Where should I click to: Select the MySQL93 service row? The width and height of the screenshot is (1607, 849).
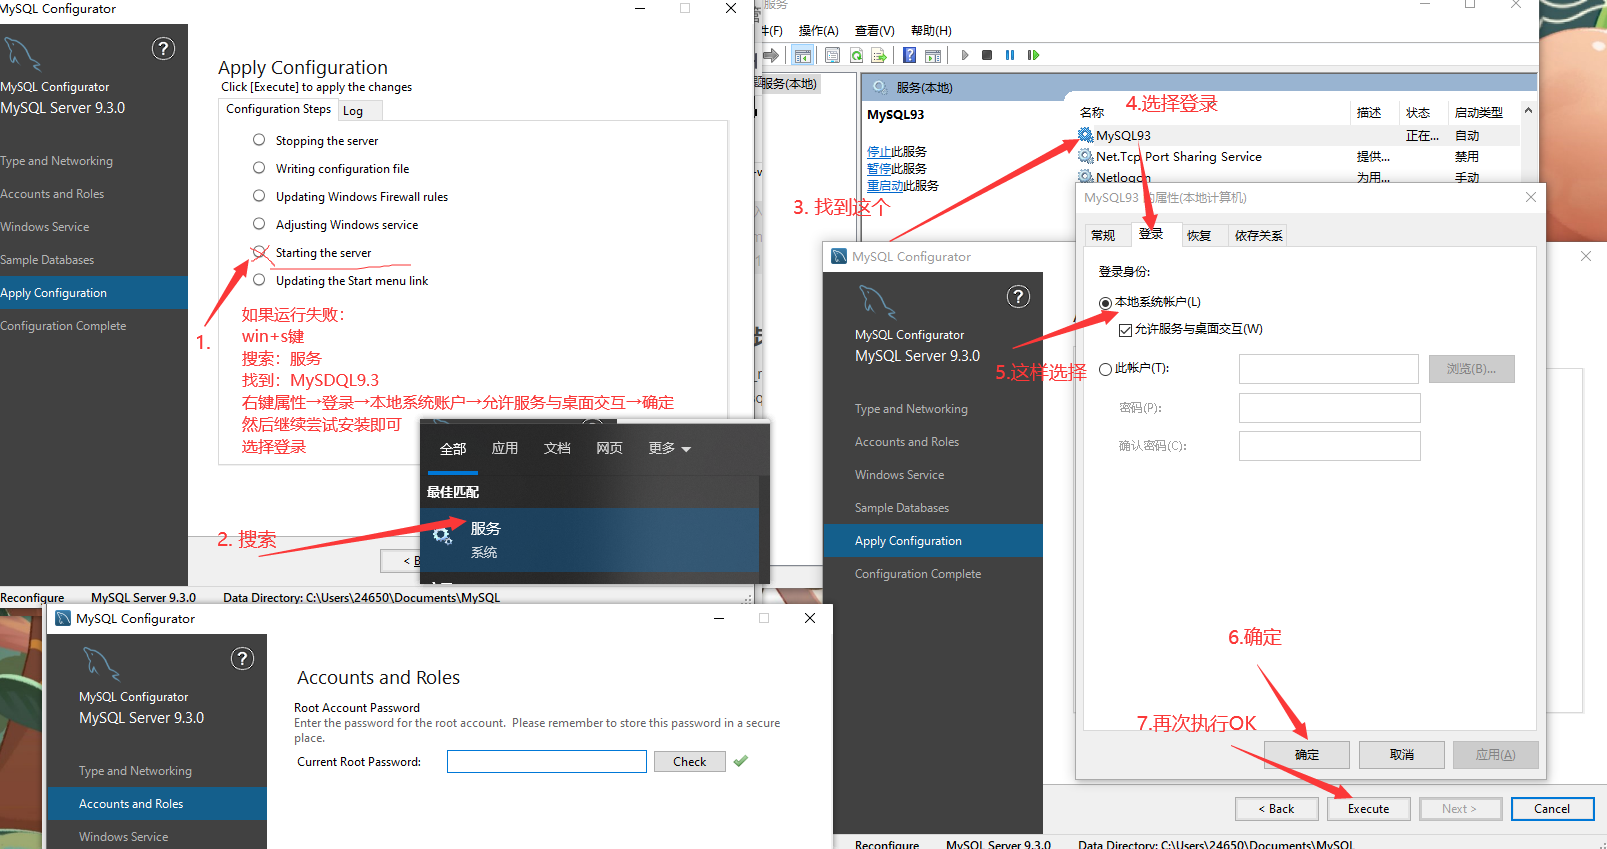point(1298,135)
